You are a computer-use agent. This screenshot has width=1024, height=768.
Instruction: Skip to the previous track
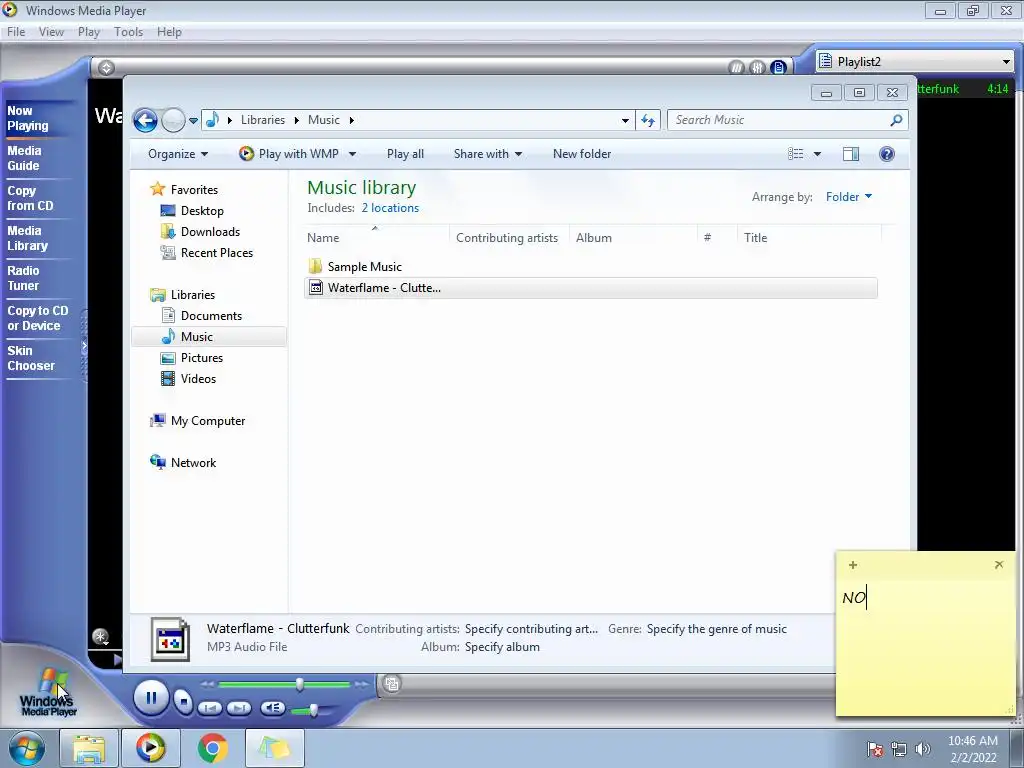point(210,708)
